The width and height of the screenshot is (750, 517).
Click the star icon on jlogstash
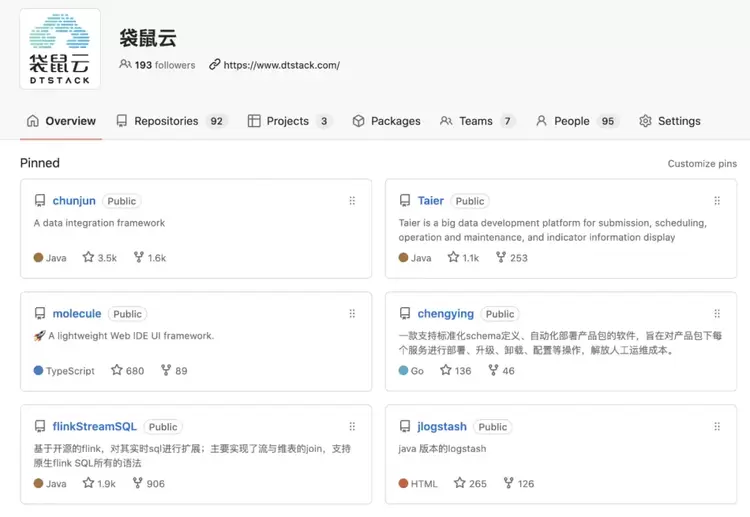point(460,483)
